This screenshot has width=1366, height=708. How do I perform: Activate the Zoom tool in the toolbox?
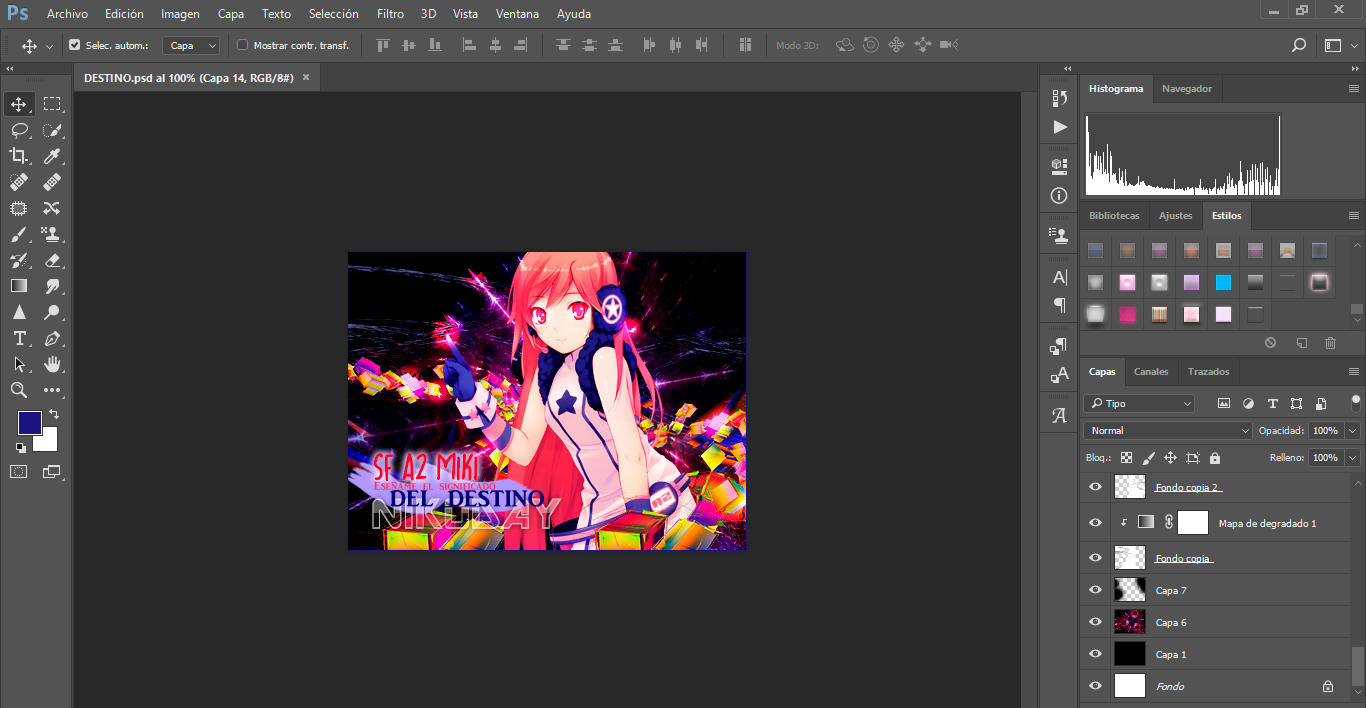point(19,390)
